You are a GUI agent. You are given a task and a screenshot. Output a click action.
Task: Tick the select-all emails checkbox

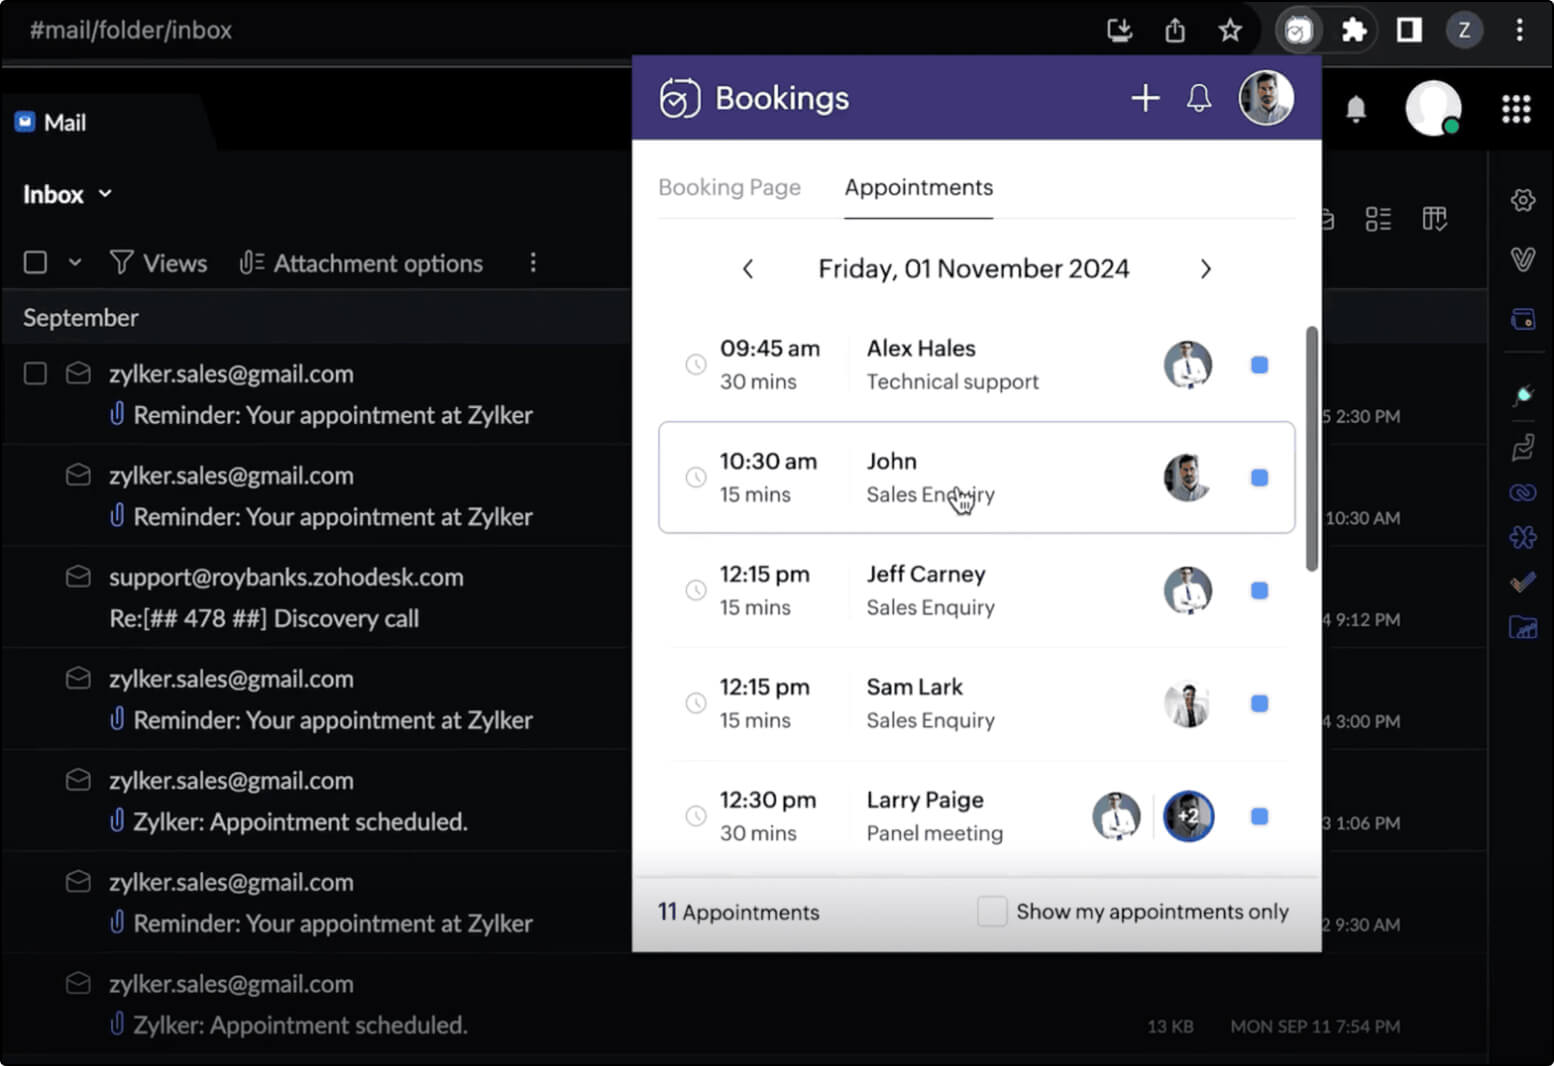tap(35, 263)
